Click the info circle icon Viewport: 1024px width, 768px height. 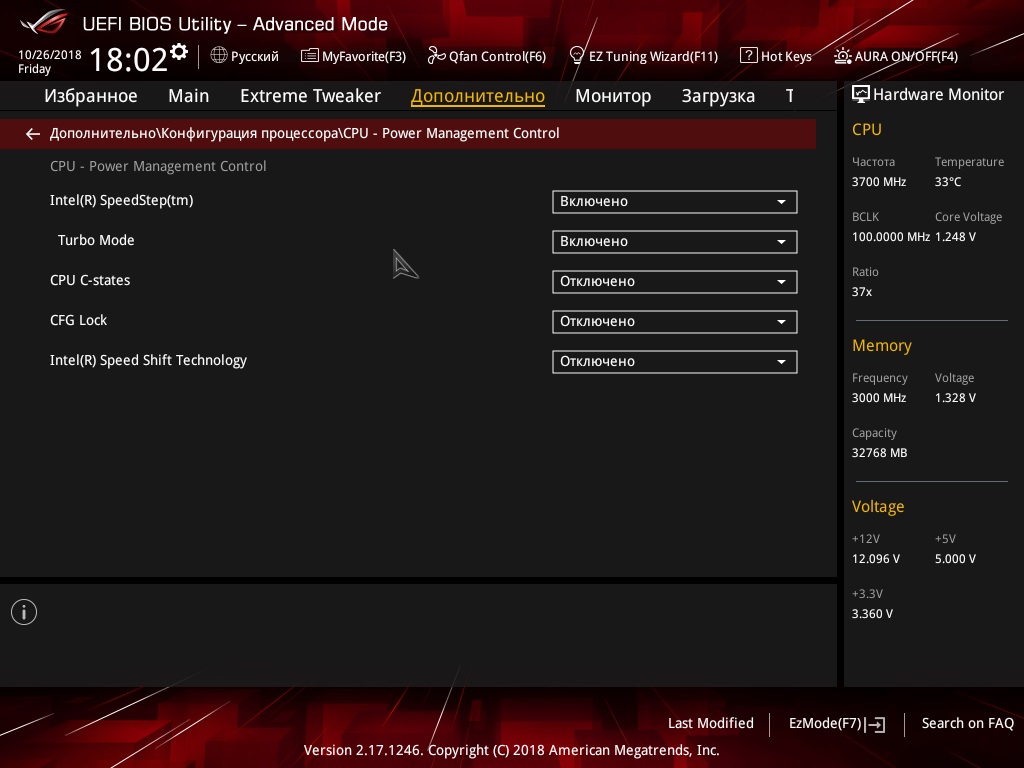click(24, 612)
